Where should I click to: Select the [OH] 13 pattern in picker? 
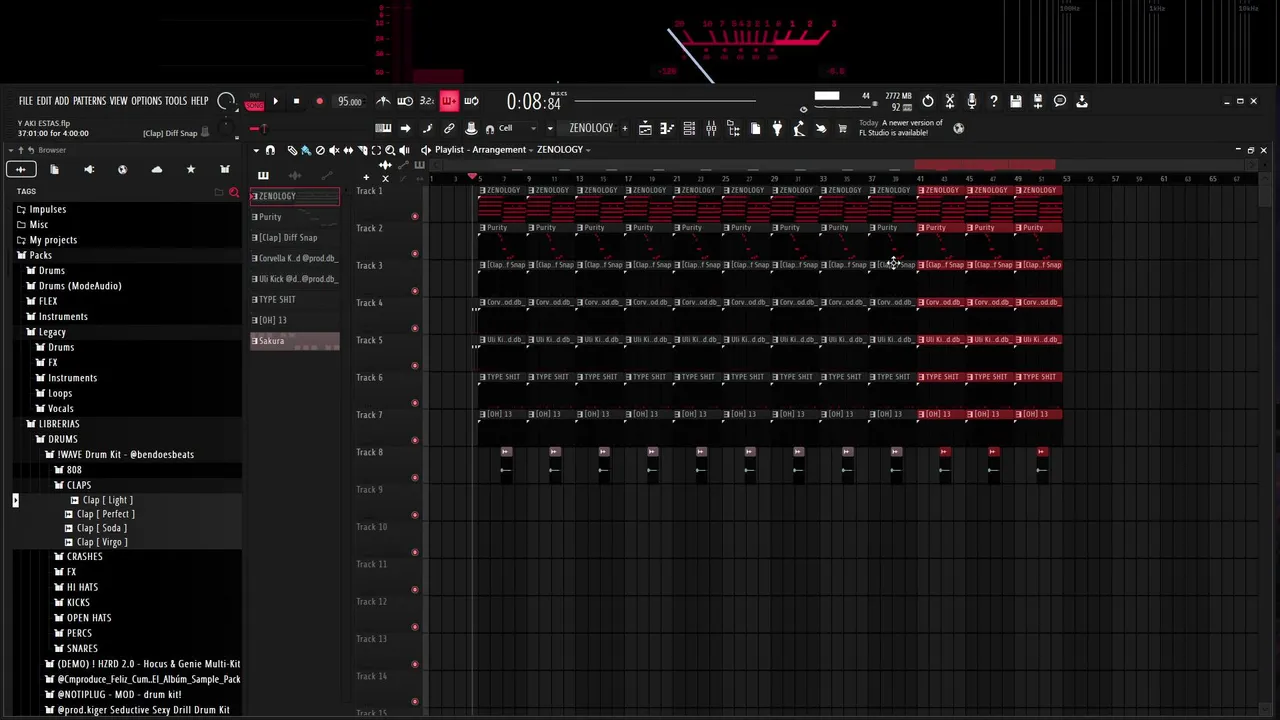coord(295,320)
